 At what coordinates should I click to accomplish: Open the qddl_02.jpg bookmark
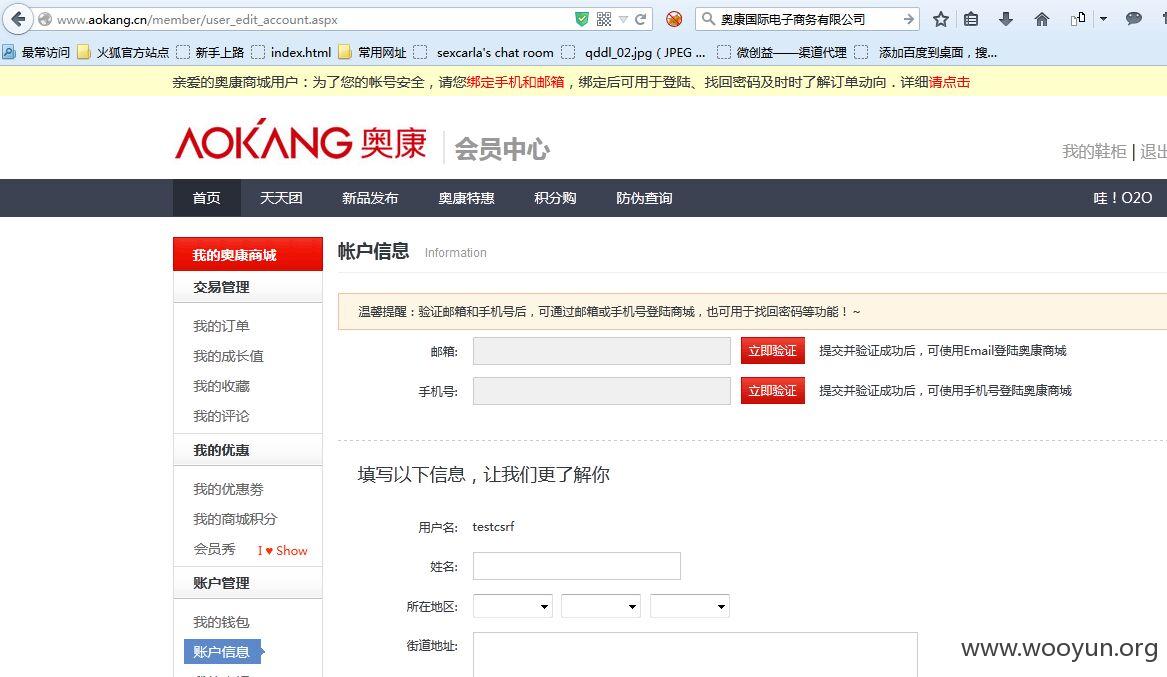(x=633, y=52)
